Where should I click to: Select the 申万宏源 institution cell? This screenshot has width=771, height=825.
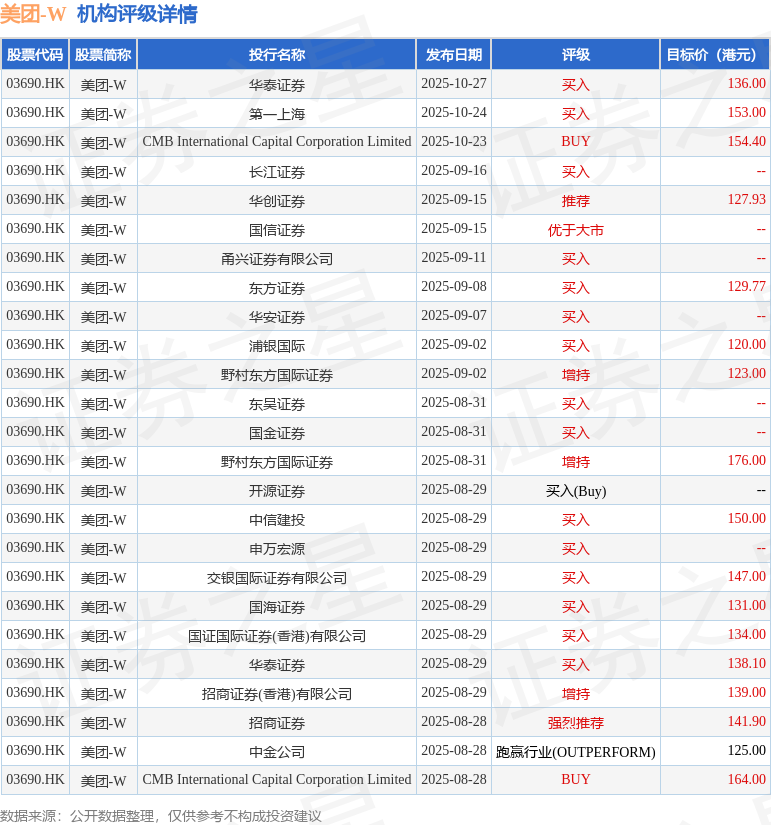pyautogui.click(x=277, y=548)
